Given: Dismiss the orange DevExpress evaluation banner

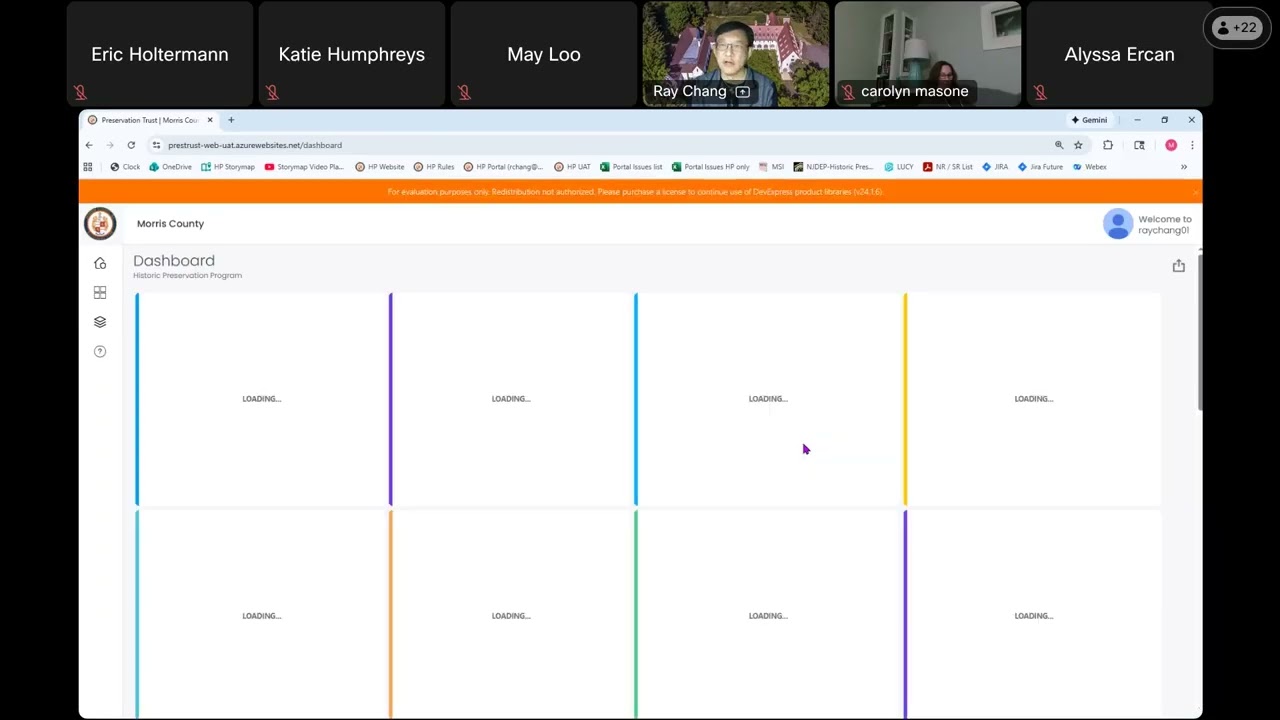Looking at the screenshot, I should pyautogui.click(x=1195, y=191).
